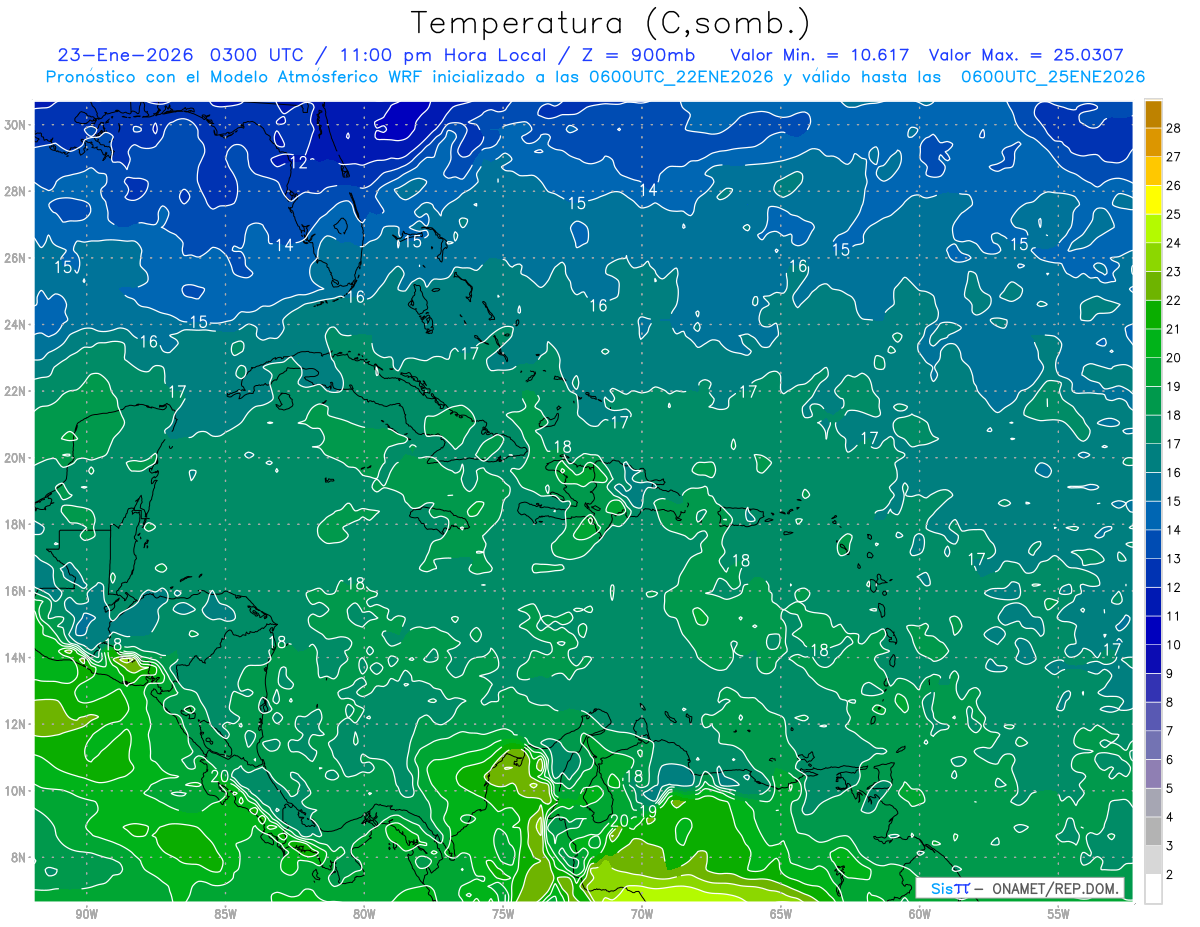
Task: Click the "8N" latitude axis label
Action: pos(20,858)
